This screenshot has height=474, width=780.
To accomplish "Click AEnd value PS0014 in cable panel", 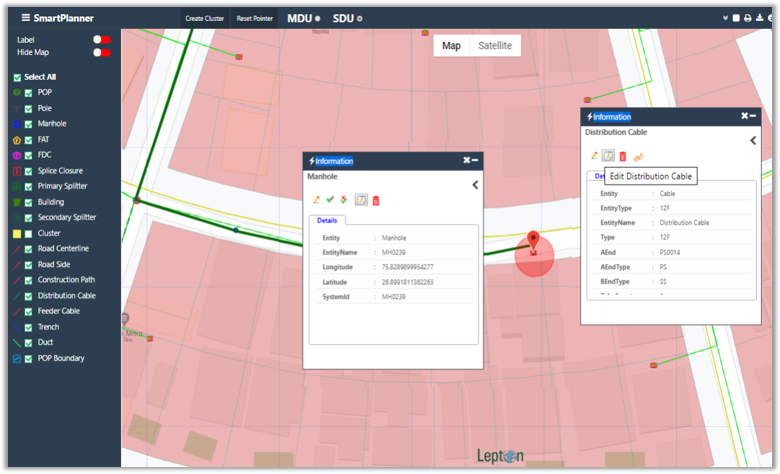I will [670, 252].
